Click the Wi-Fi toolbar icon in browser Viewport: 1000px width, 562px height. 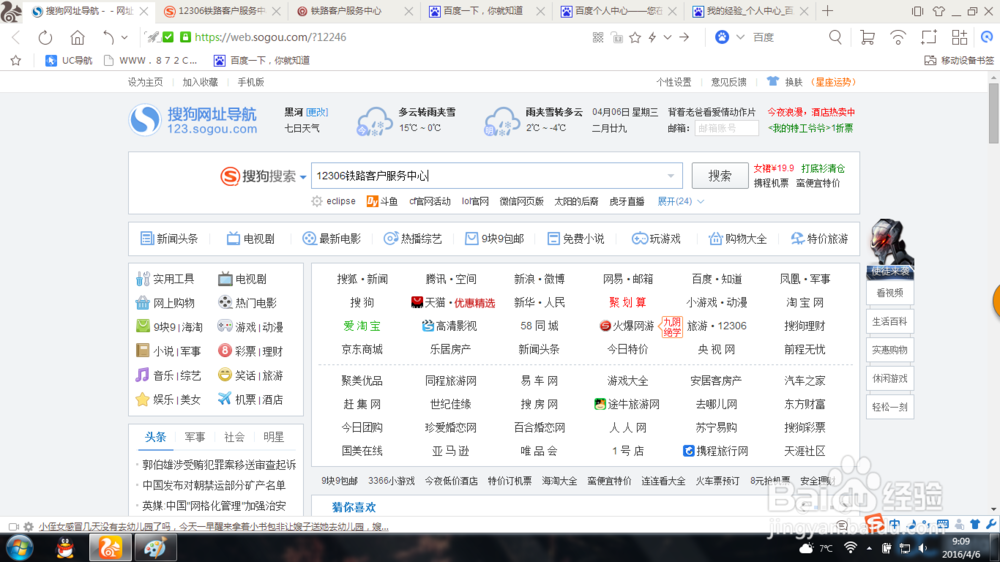coord(898,38)
